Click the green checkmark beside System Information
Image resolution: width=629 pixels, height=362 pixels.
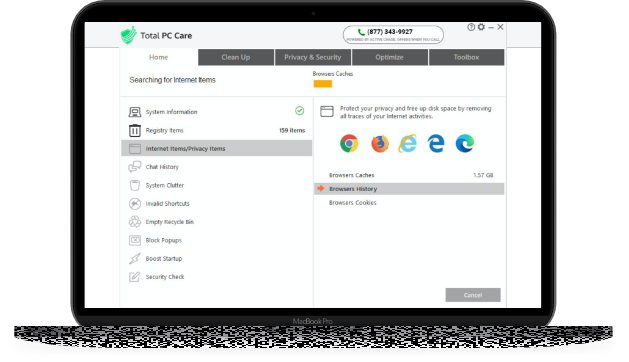tap(299, 110)
